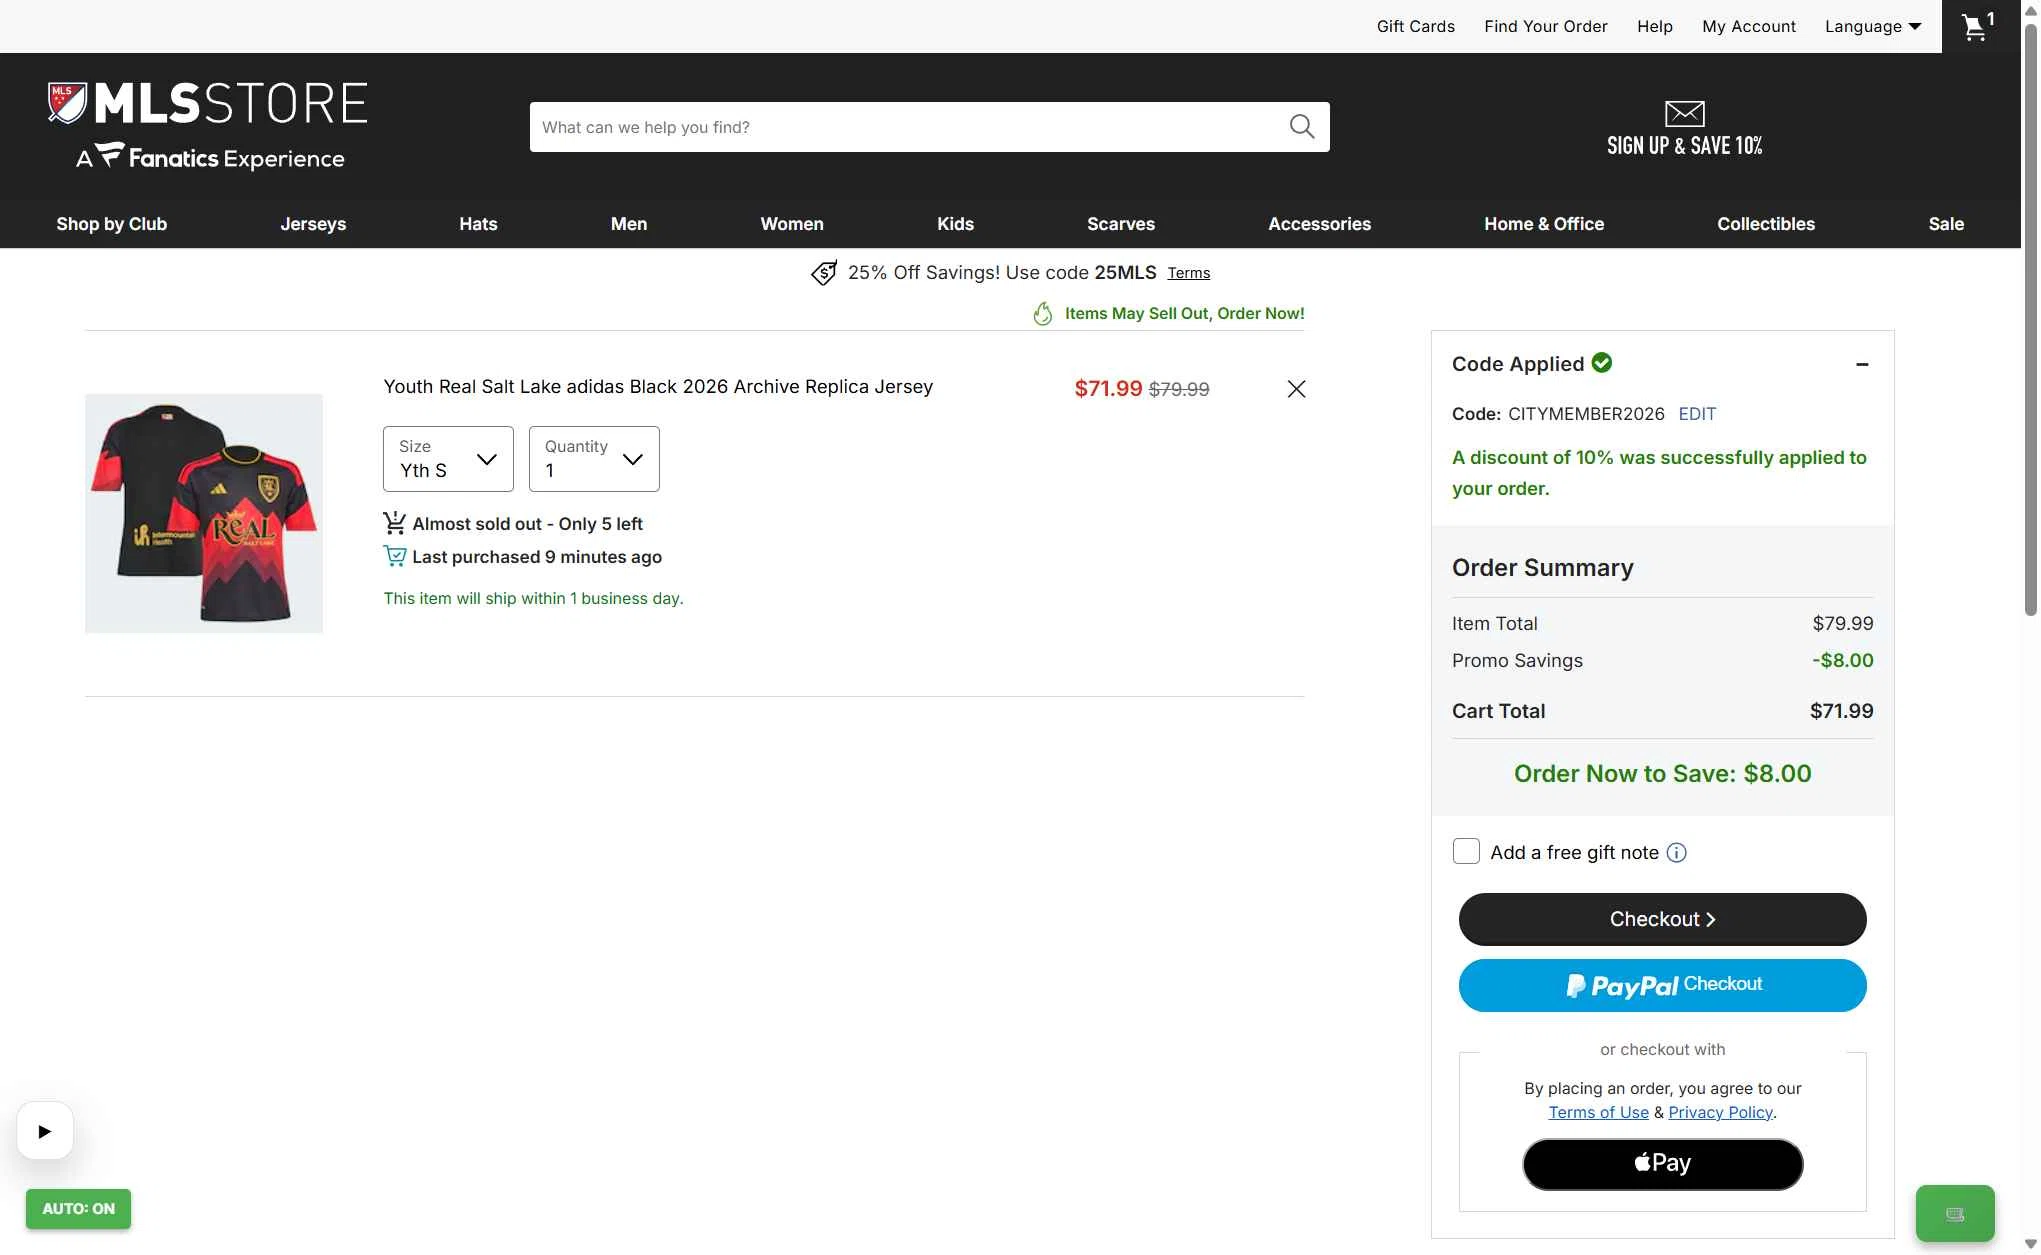Image resolution: width=2041 pixels, height=1255 pixels.
Task: Go to My Account
Action: tap(1748, 26)
